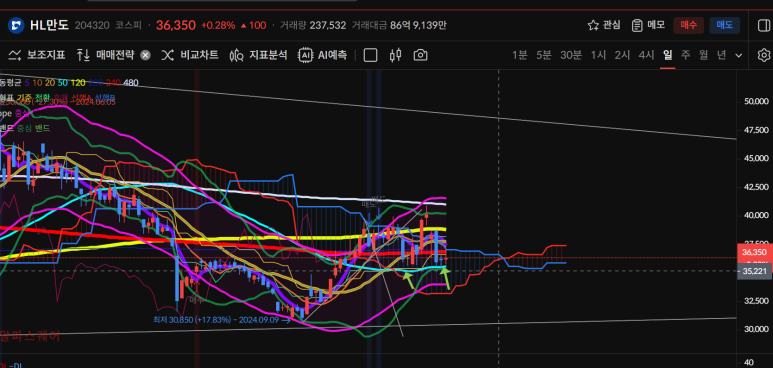773x368 pixels.
Task: Add stock to 관심 watchlist
Action: click(x=604, y=25)
